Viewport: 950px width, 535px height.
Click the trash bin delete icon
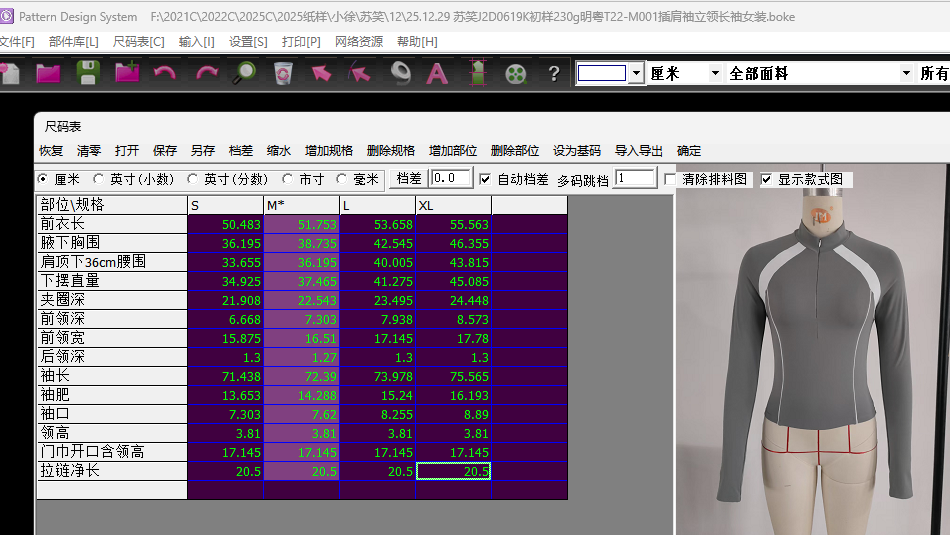[x=283, y=73]
